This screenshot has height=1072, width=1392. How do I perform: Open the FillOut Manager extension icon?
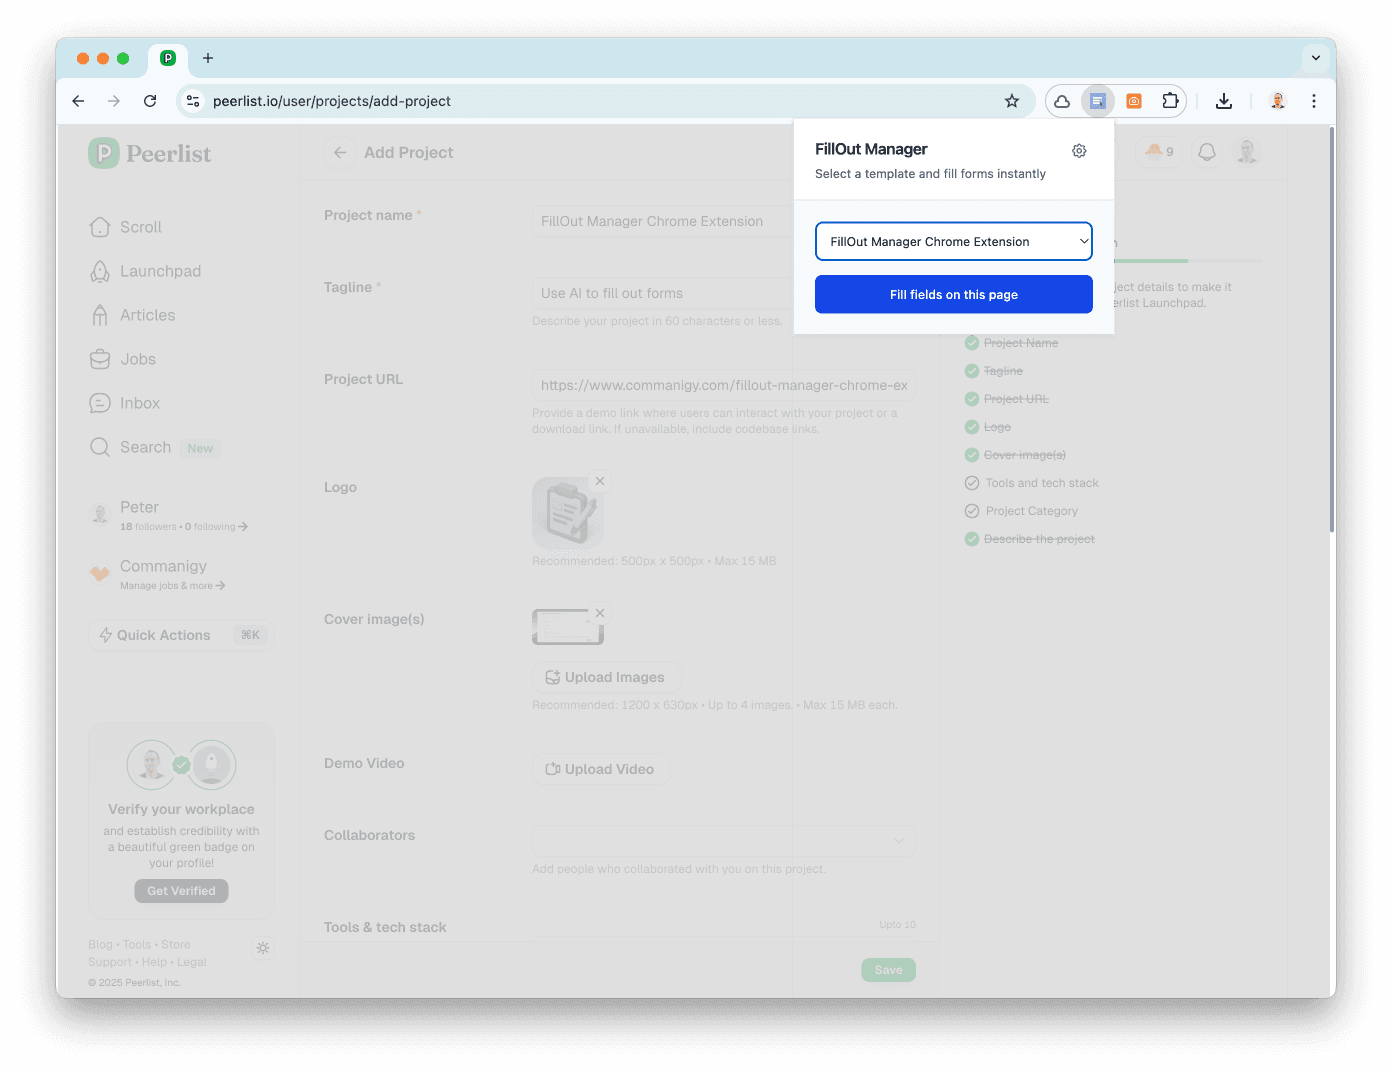1098,101
